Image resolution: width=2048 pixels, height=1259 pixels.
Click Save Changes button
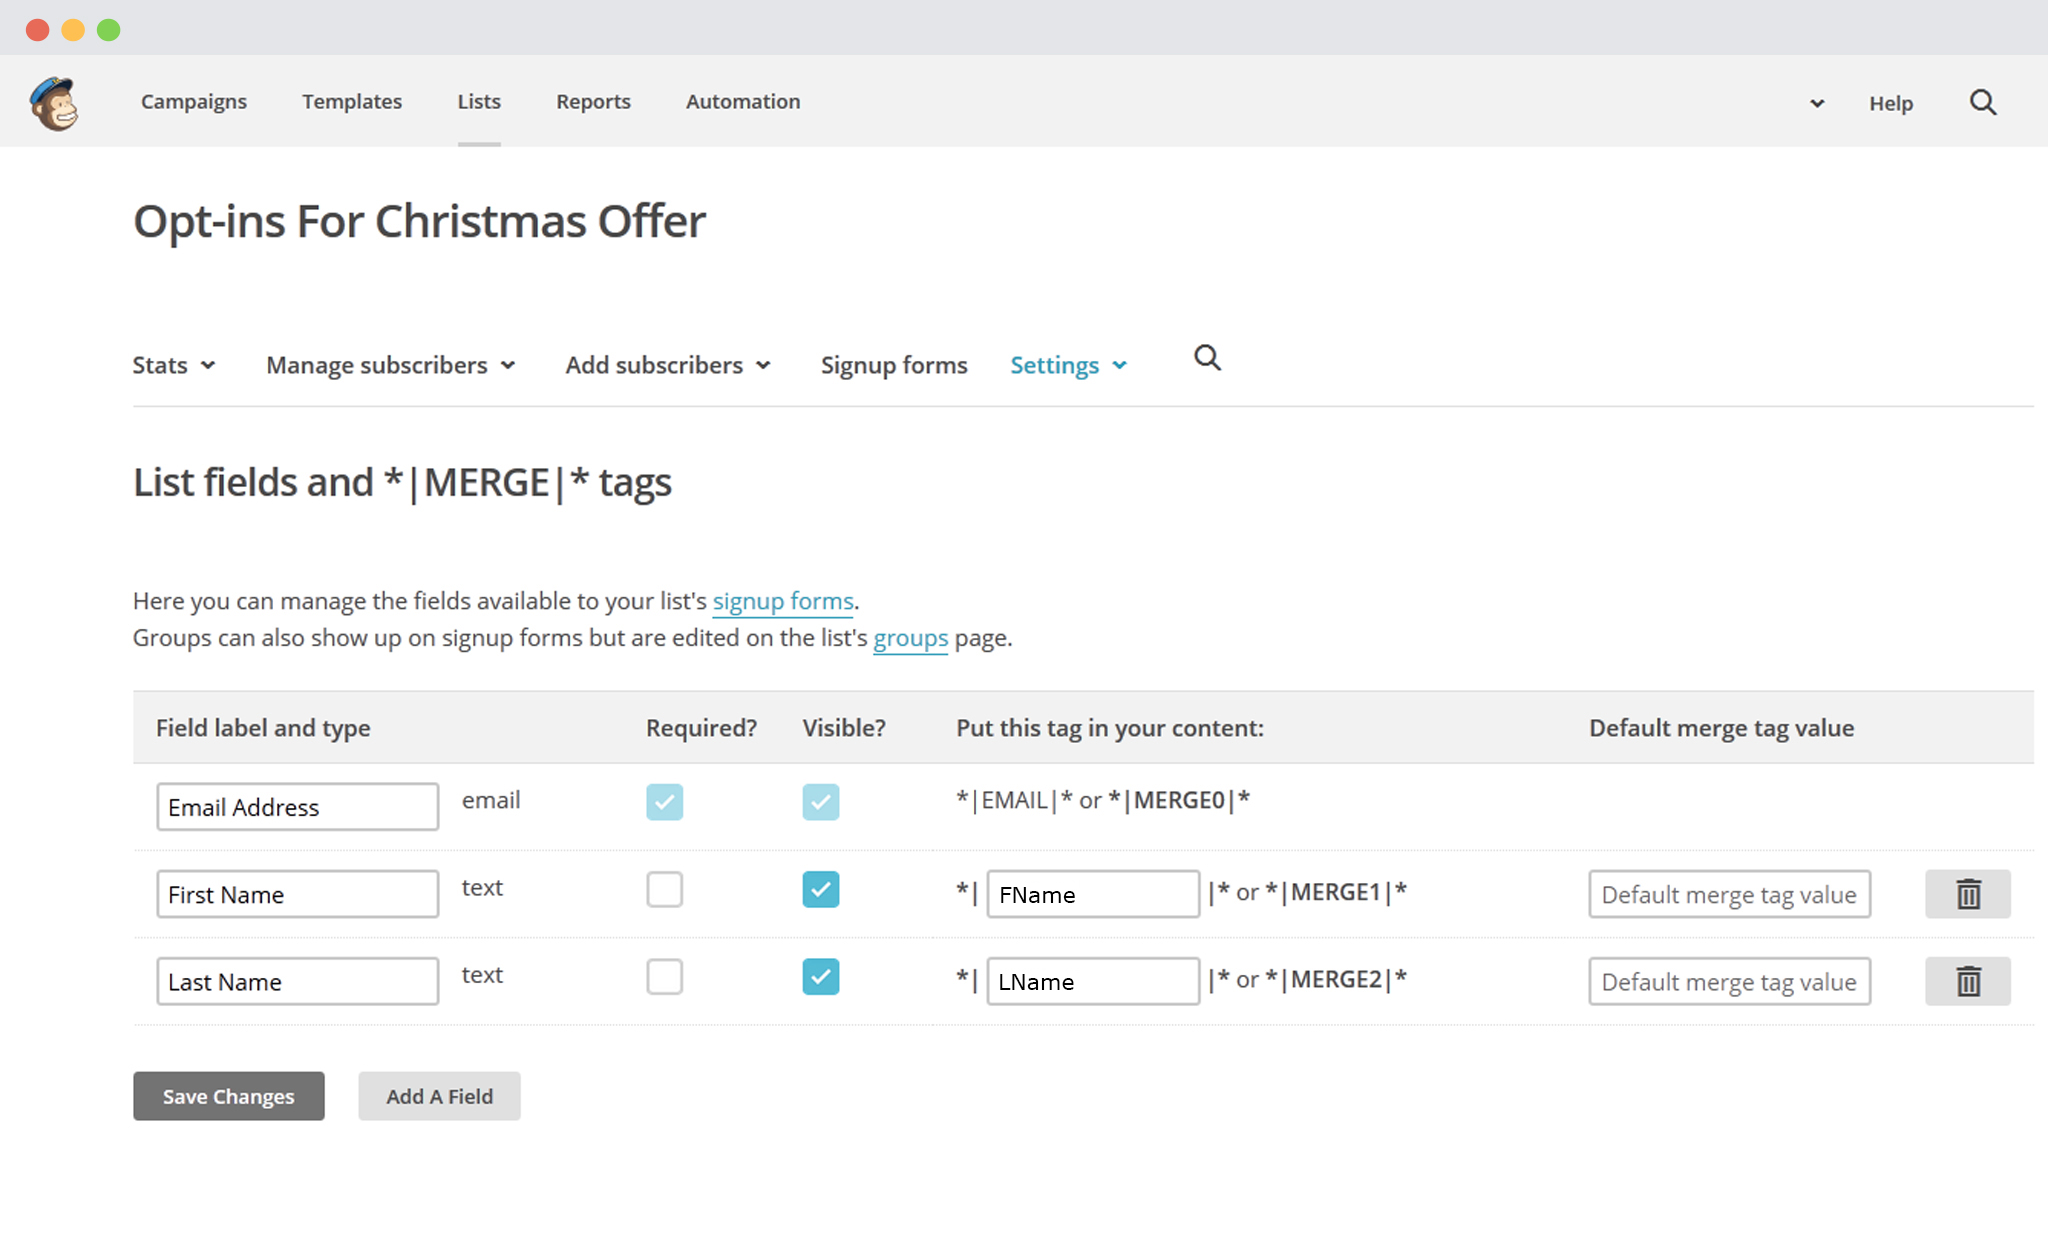[x=229, y=1096]
